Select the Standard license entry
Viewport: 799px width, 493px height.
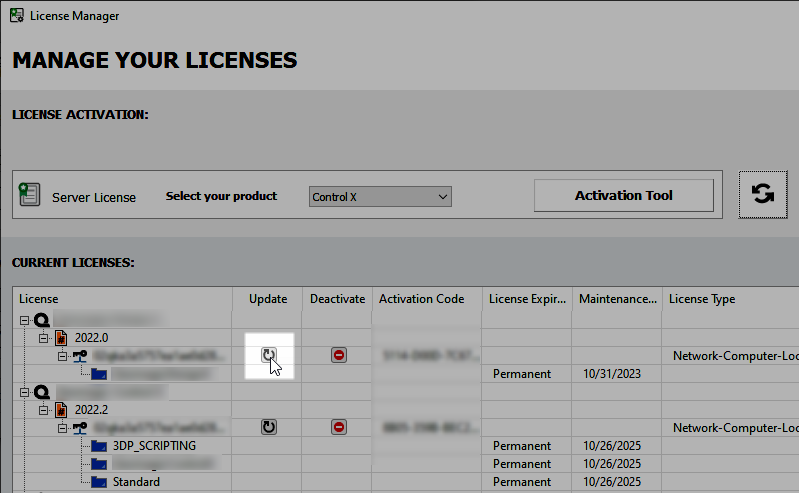136,482
